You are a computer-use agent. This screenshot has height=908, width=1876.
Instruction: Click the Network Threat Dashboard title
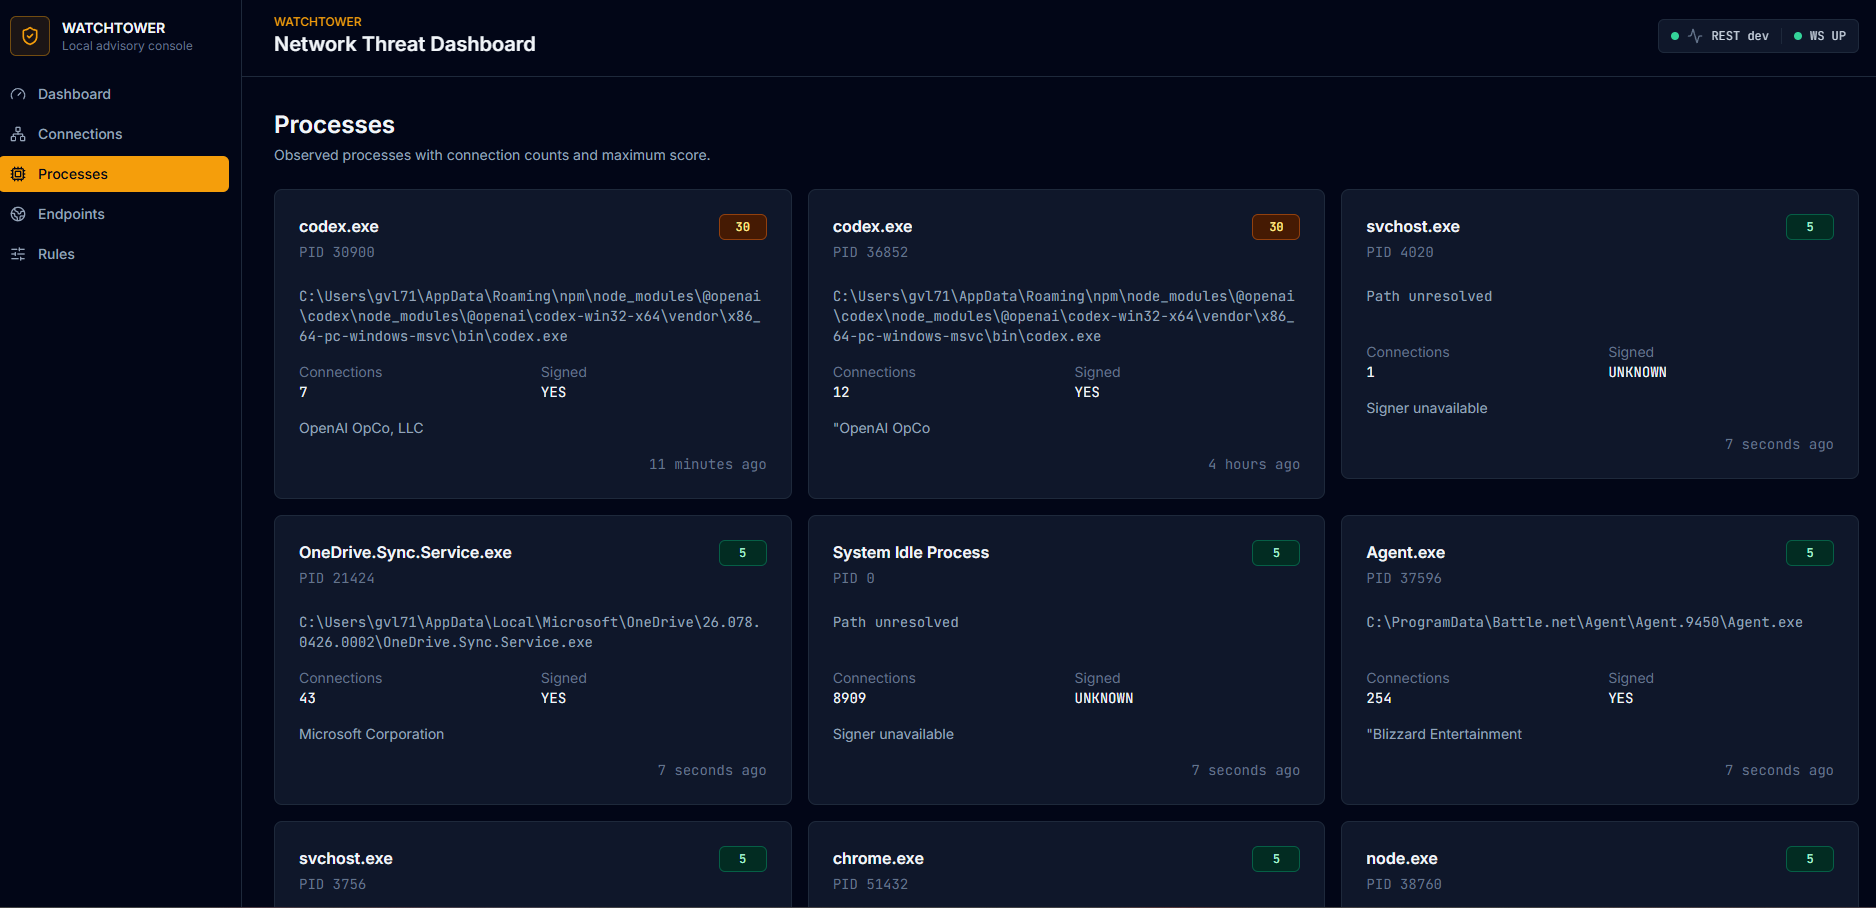tap(405, 44)
